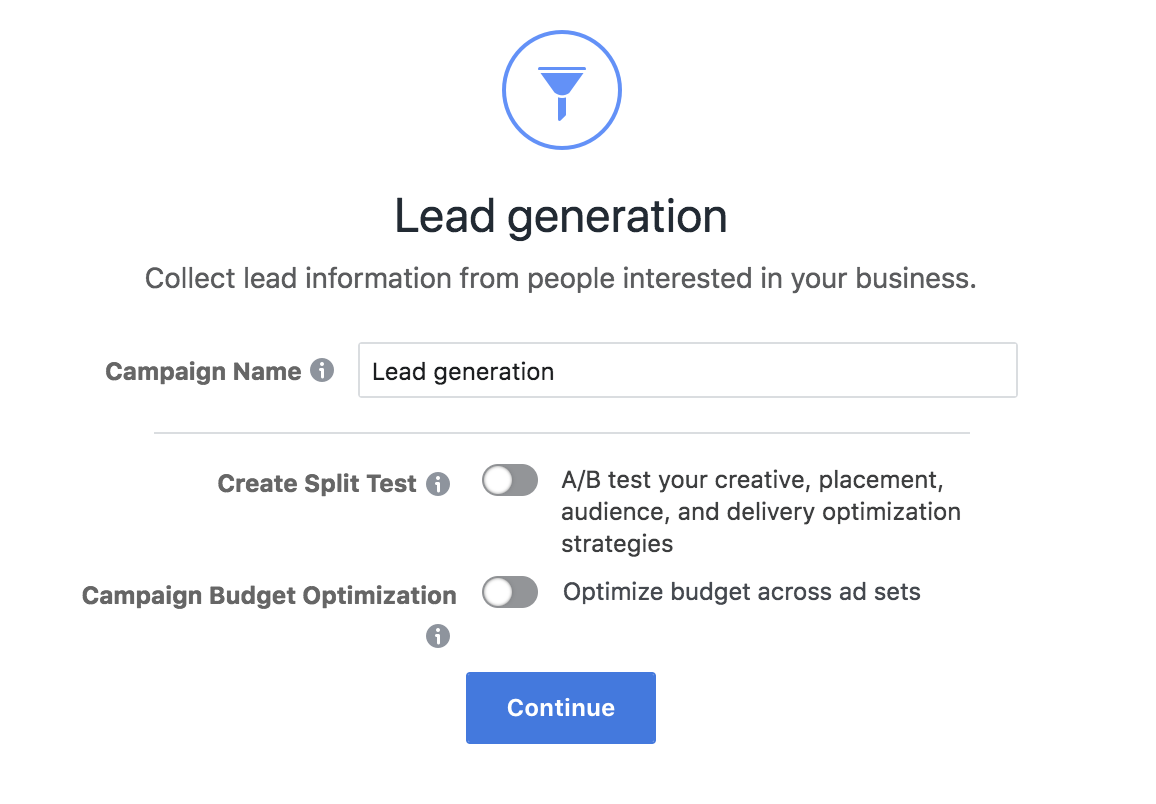Select the "Campaign Budget Optimization" label text
This screenshot has width=1156, height=804.
[269, 596]
